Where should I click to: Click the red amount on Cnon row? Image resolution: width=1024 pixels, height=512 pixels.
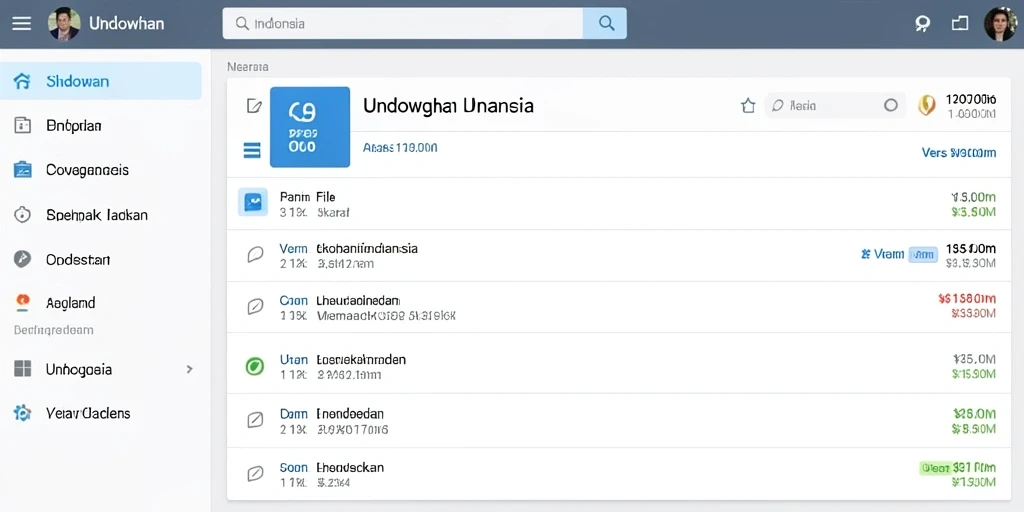tap(967, 298)
